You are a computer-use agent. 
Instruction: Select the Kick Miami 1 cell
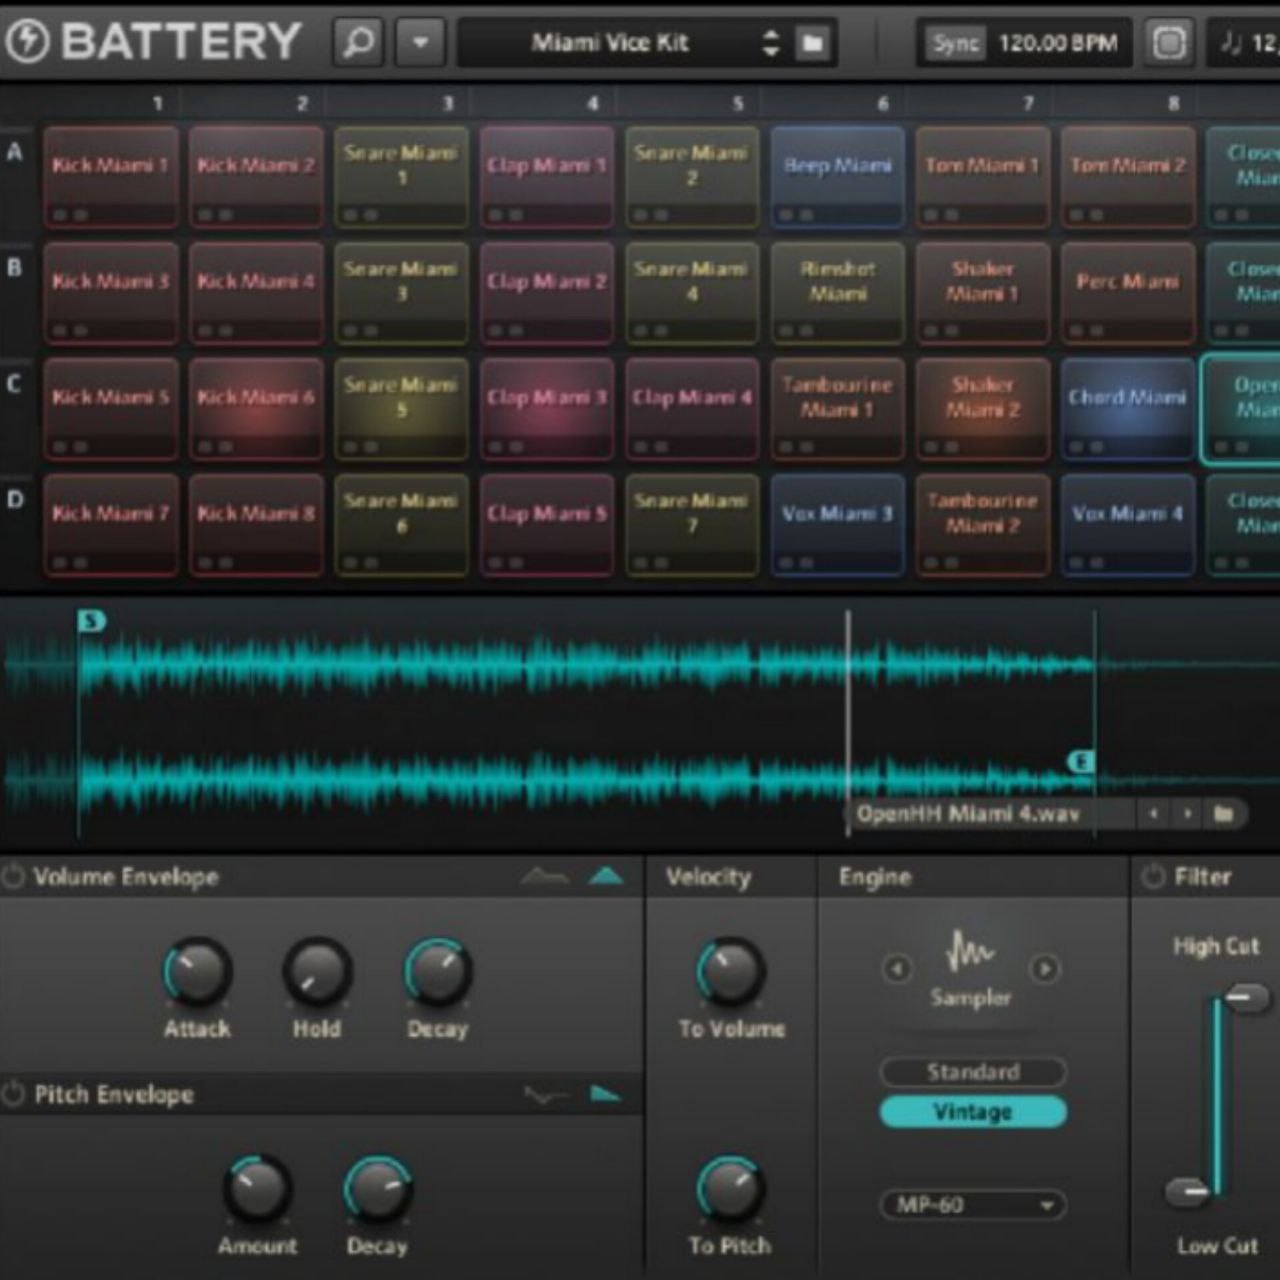(111, 177)
